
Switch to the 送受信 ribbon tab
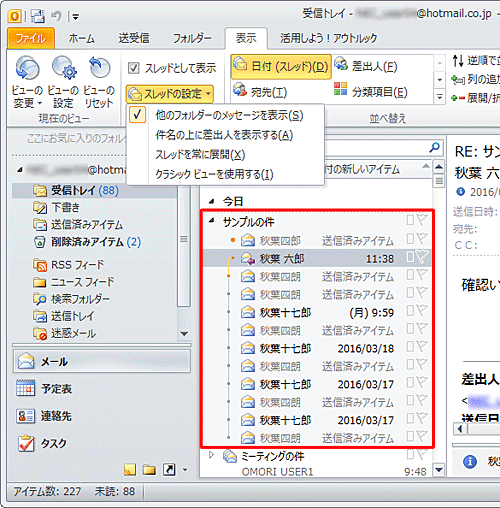134,39
